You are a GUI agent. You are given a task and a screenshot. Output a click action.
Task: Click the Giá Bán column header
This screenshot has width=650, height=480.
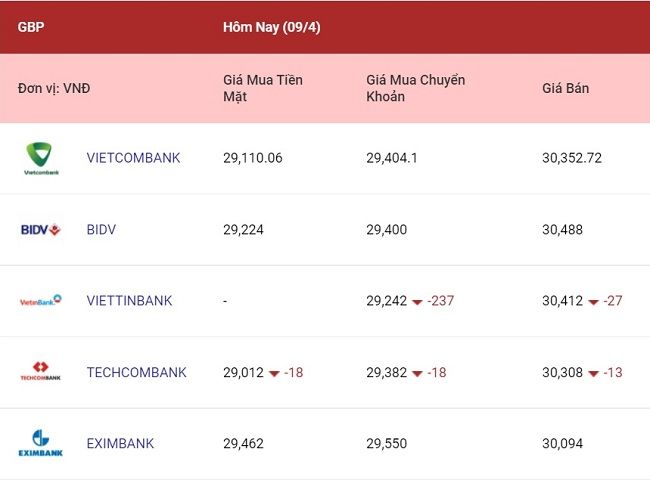(x=565, y=88)
